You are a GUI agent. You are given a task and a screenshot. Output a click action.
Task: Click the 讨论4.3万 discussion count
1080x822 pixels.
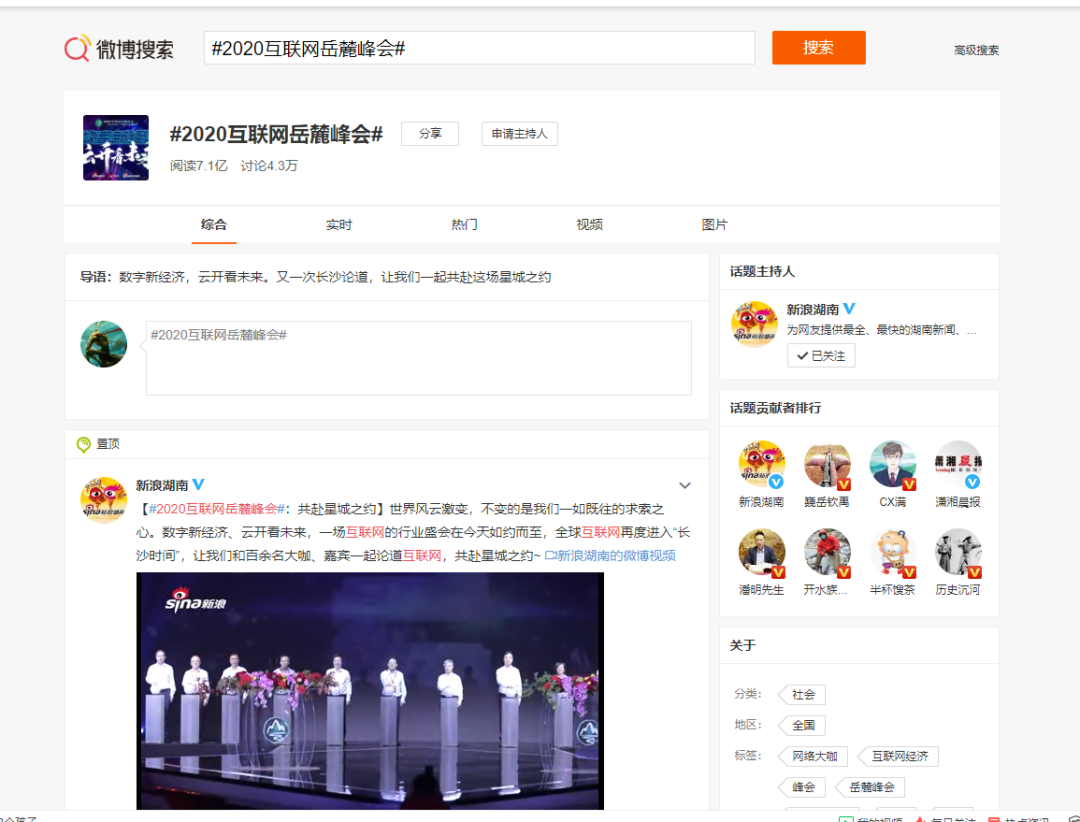click(x=269, y=166)
